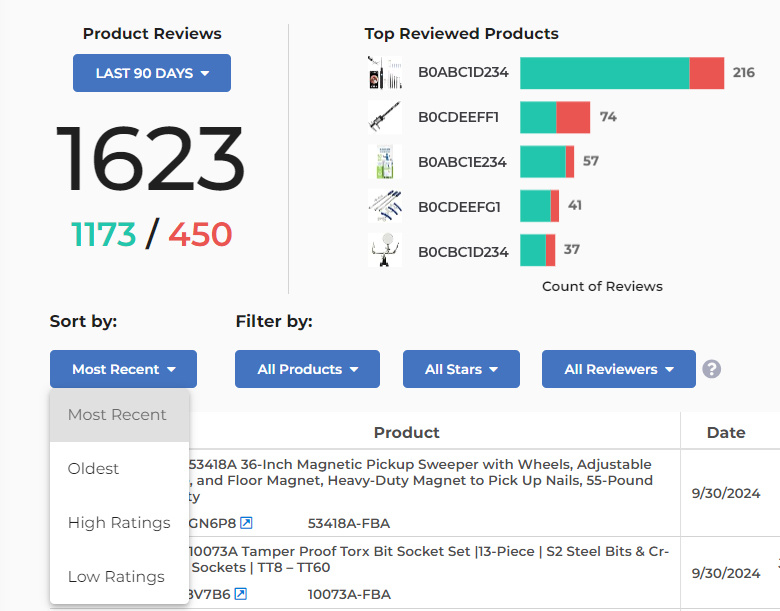Expand the All Products filter
The image size is (780, 611).
[307, 369]
